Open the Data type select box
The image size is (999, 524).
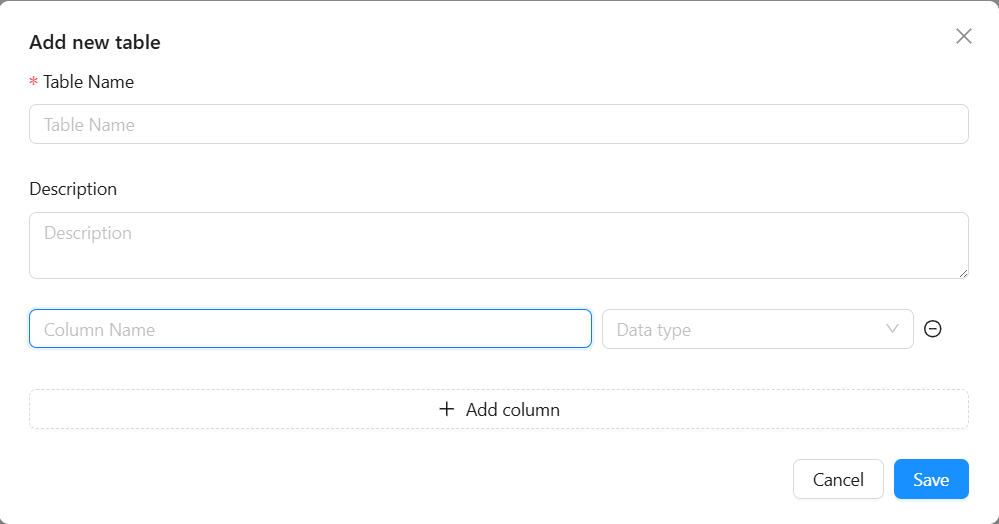(x=758, y=329)
